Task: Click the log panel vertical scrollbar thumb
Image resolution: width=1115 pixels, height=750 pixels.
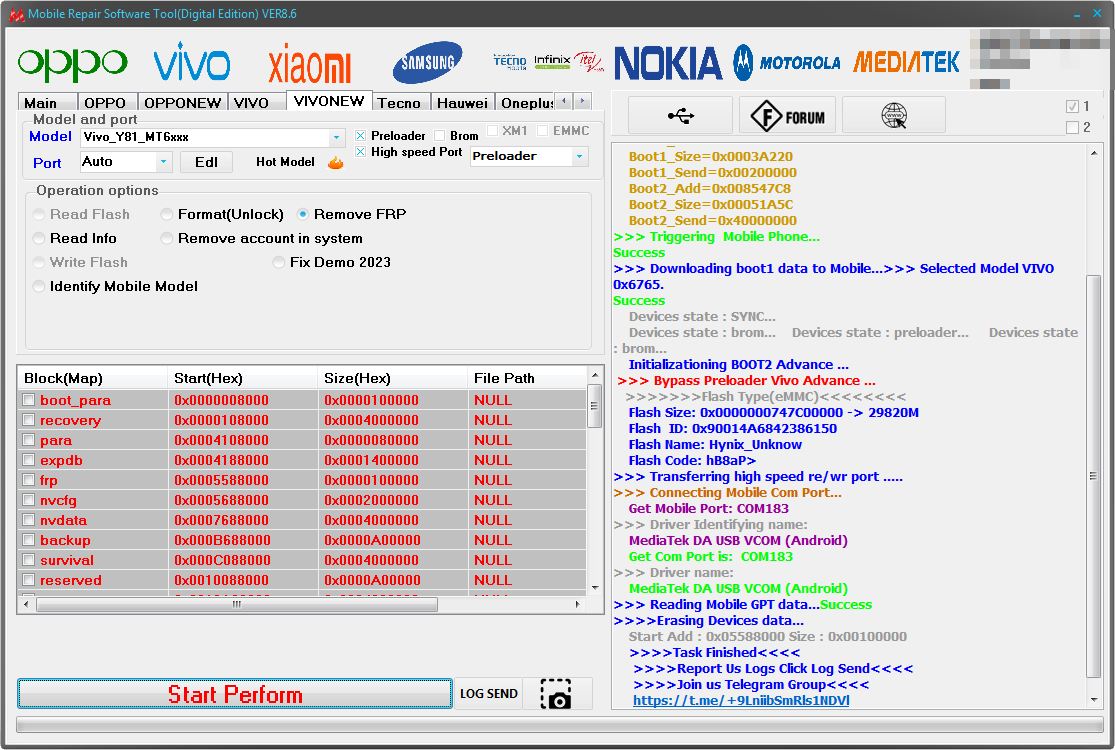Action: click(x=1093, y=476)
